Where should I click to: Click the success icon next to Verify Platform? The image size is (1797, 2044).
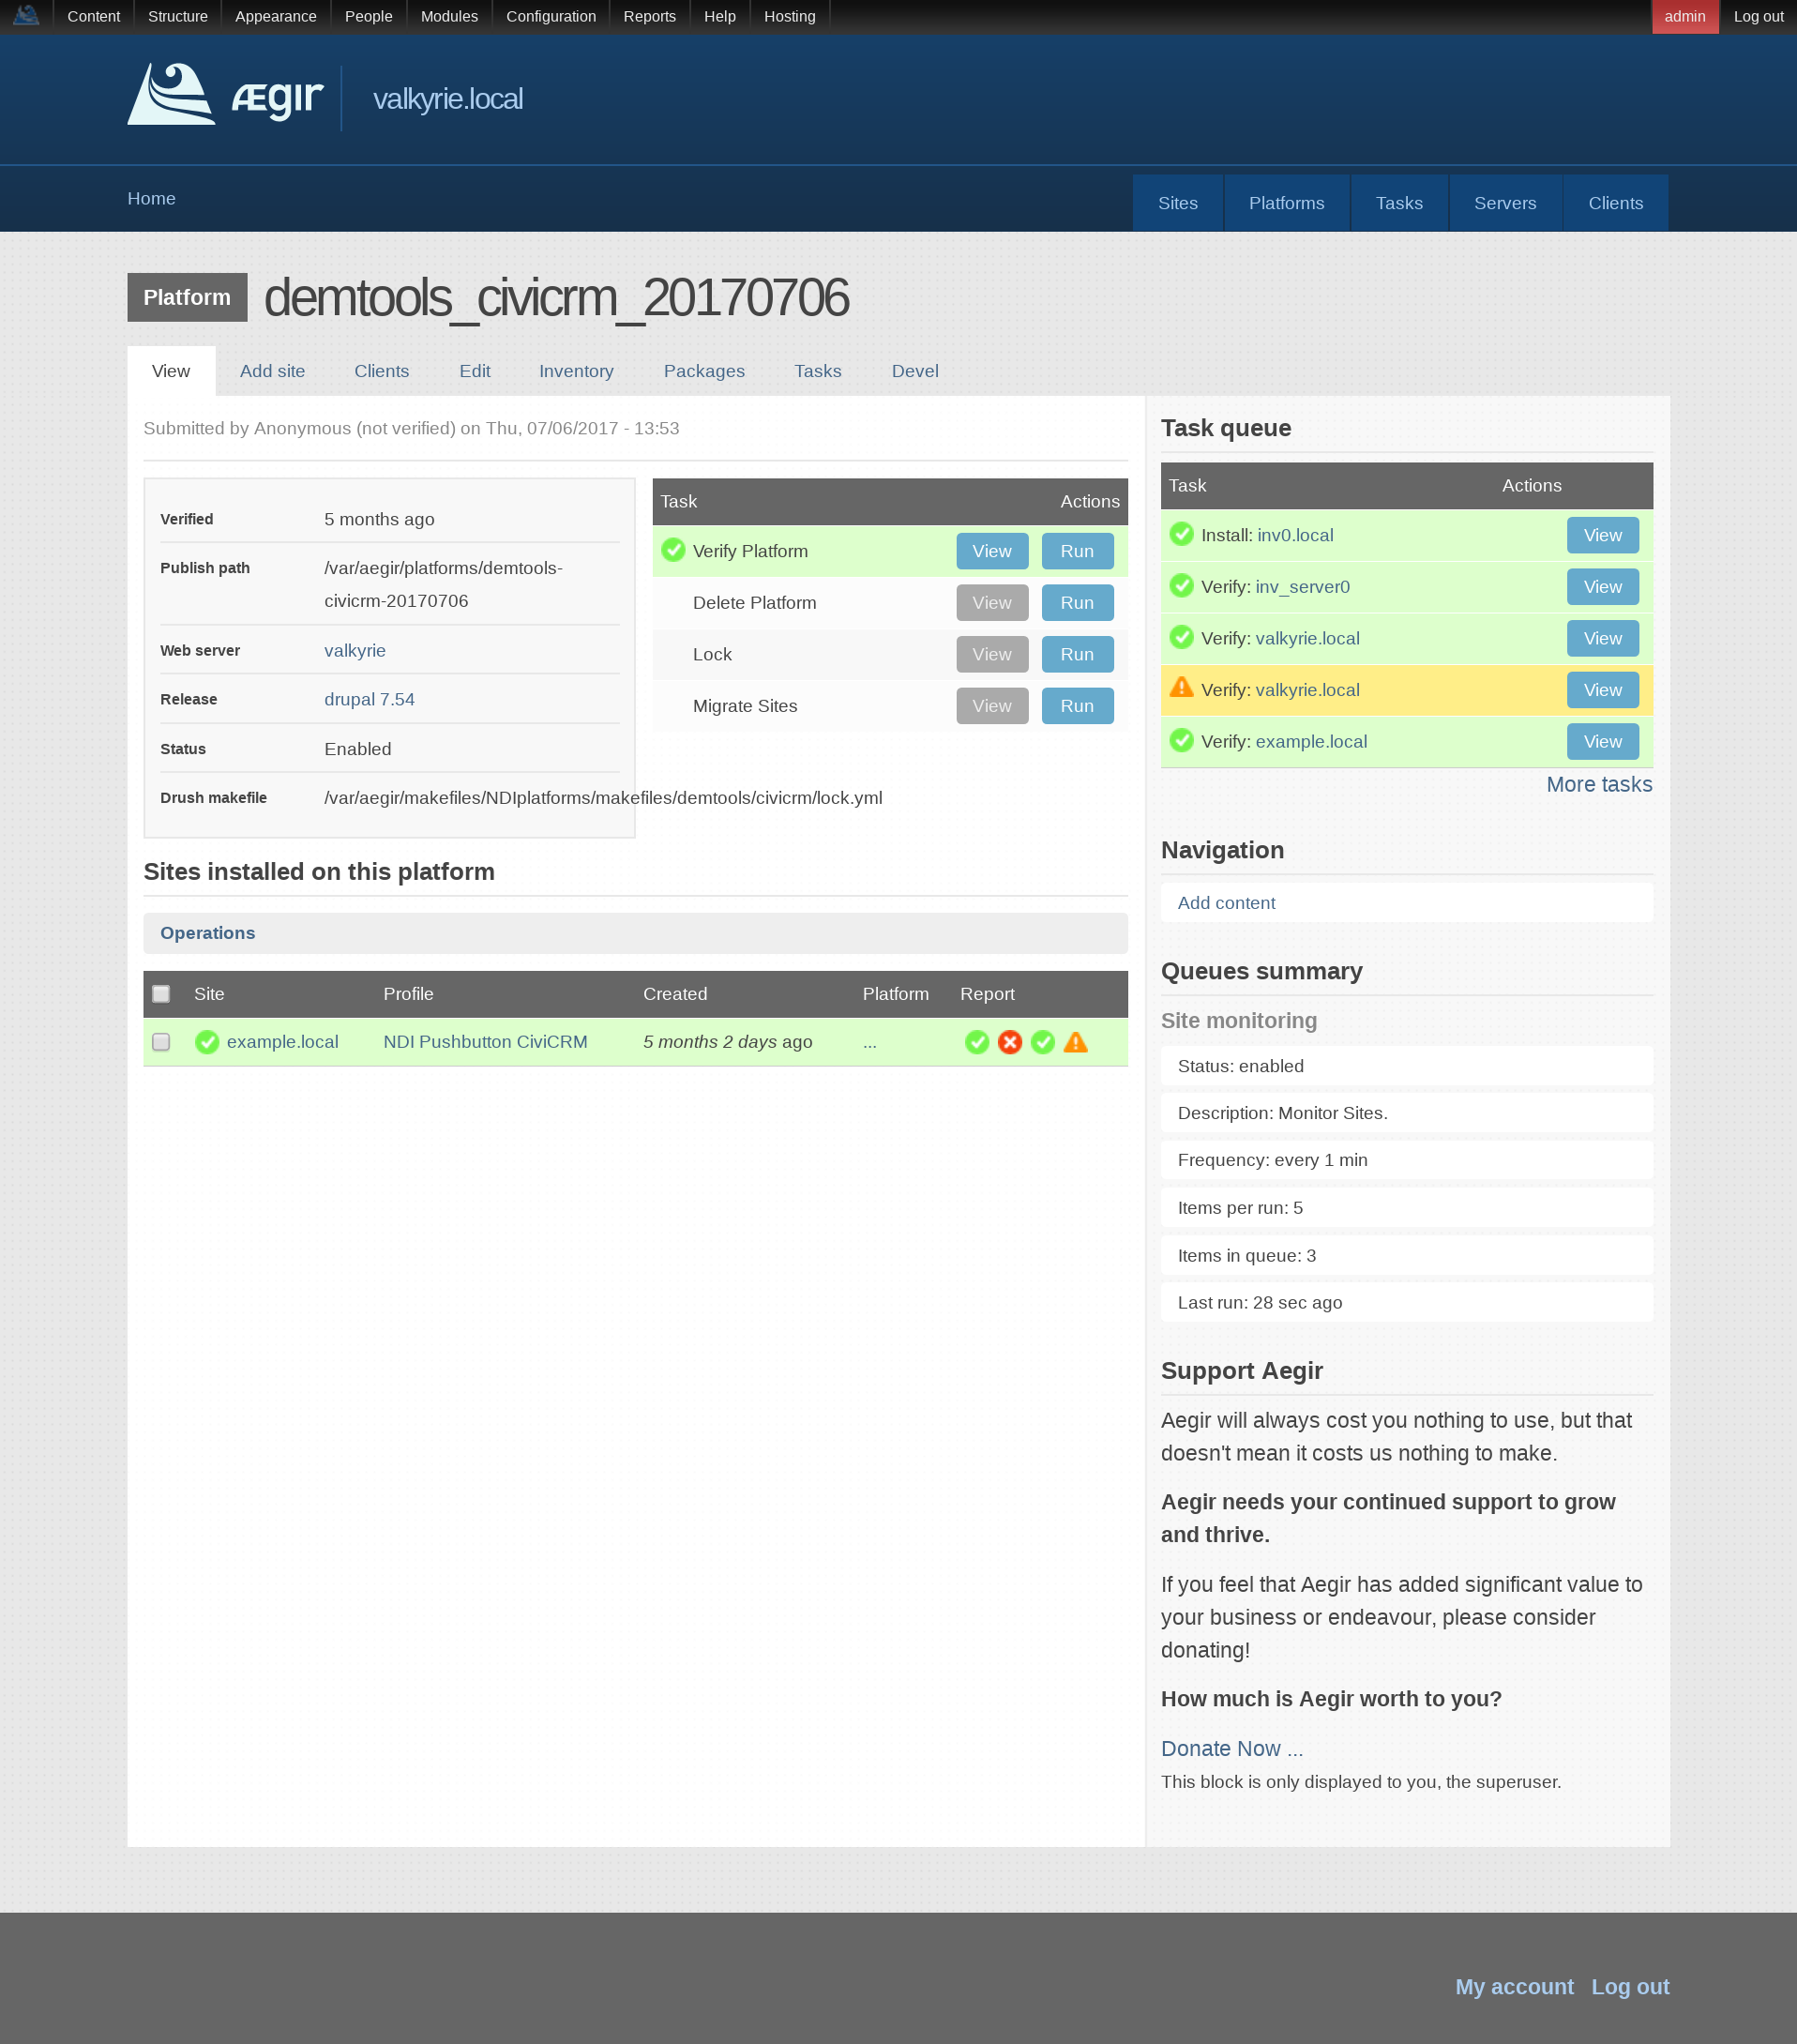click(673, 551)
